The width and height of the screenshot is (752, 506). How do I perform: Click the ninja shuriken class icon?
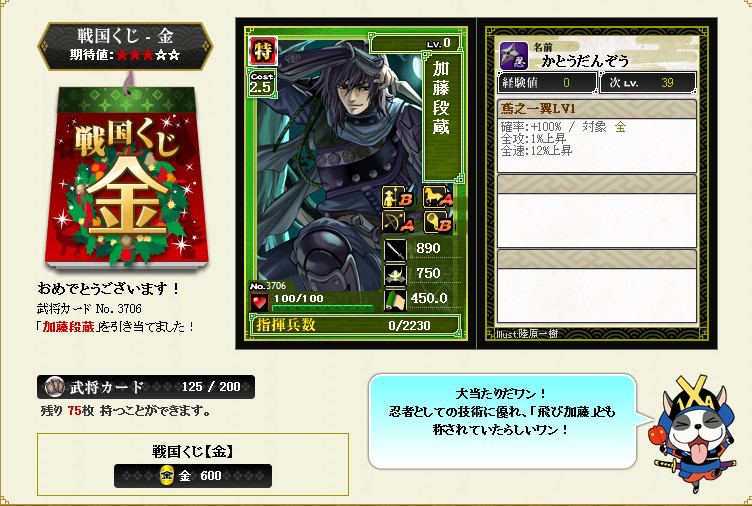(514, 57)
